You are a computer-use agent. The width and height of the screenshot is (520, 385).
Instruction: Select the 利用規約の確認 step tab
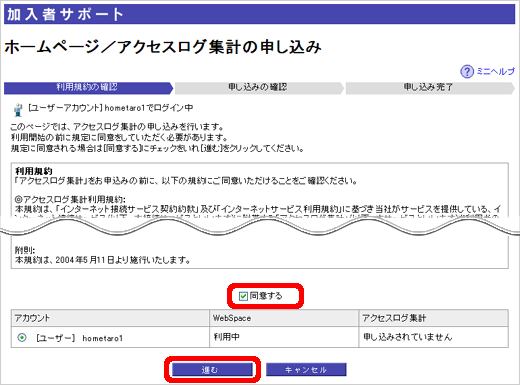coord(88,88)
